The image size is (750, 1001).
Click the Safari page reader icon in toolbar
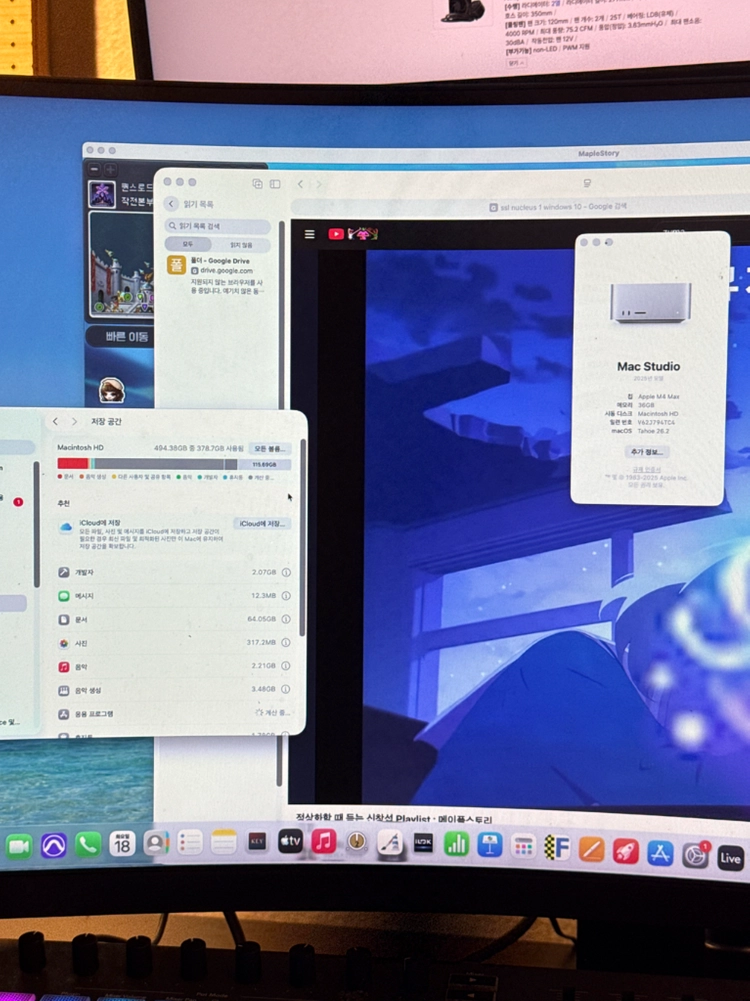coord(587,183)
